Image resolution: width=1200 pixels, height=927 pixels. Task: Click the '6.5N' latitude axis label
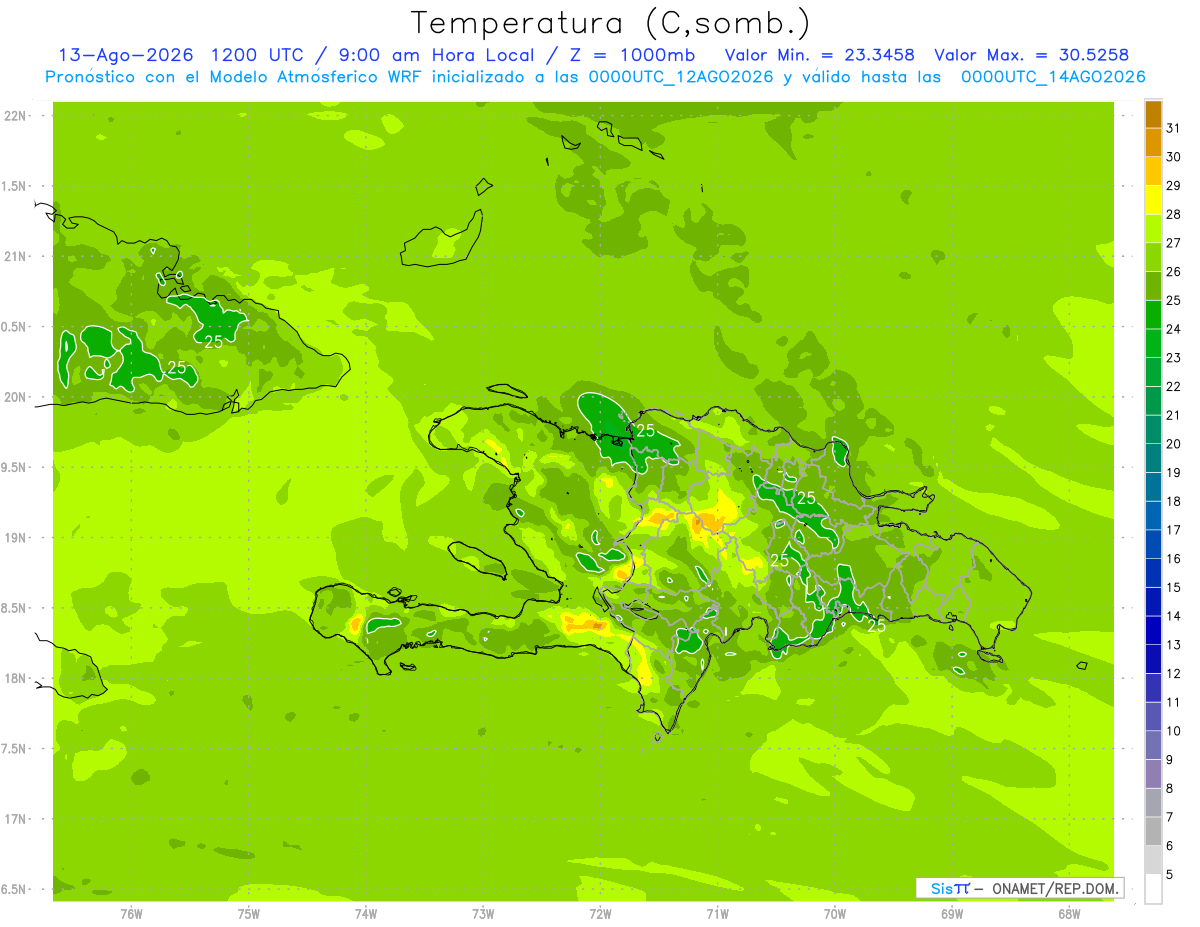(15, 889)
